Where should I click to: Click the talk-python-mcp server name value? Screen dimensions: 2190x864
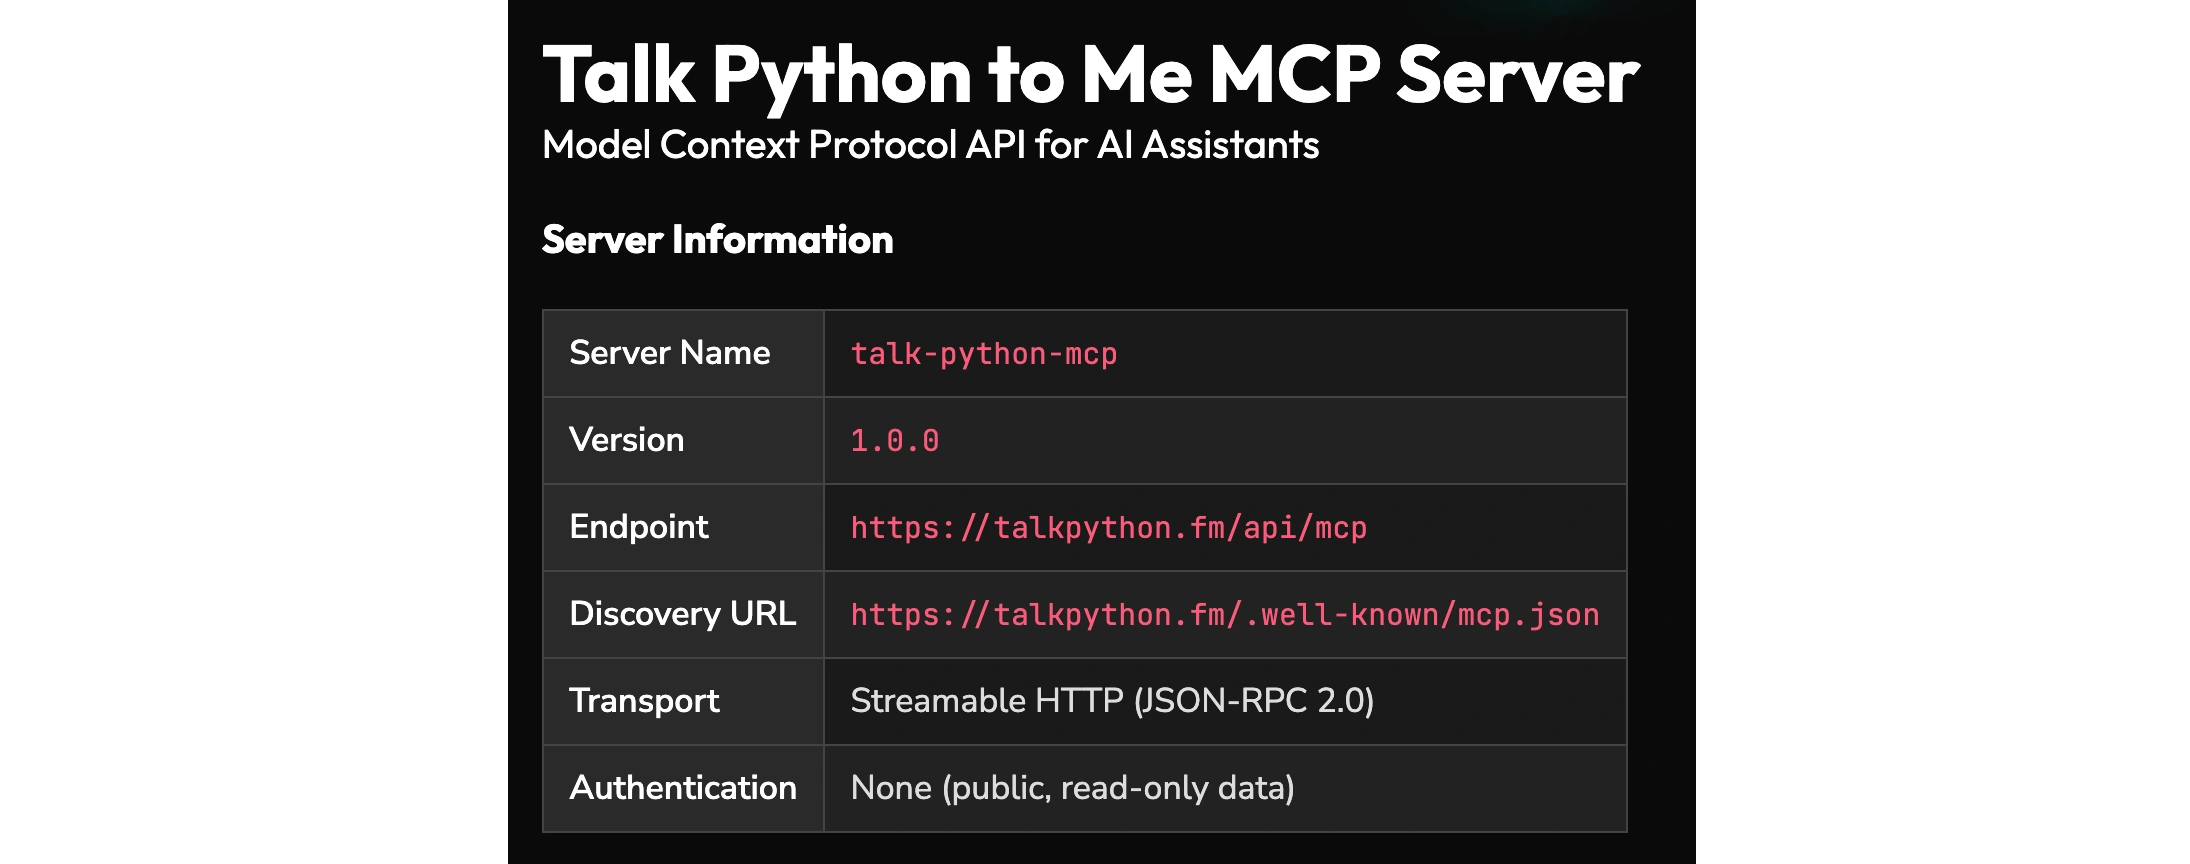pos(983,354)
